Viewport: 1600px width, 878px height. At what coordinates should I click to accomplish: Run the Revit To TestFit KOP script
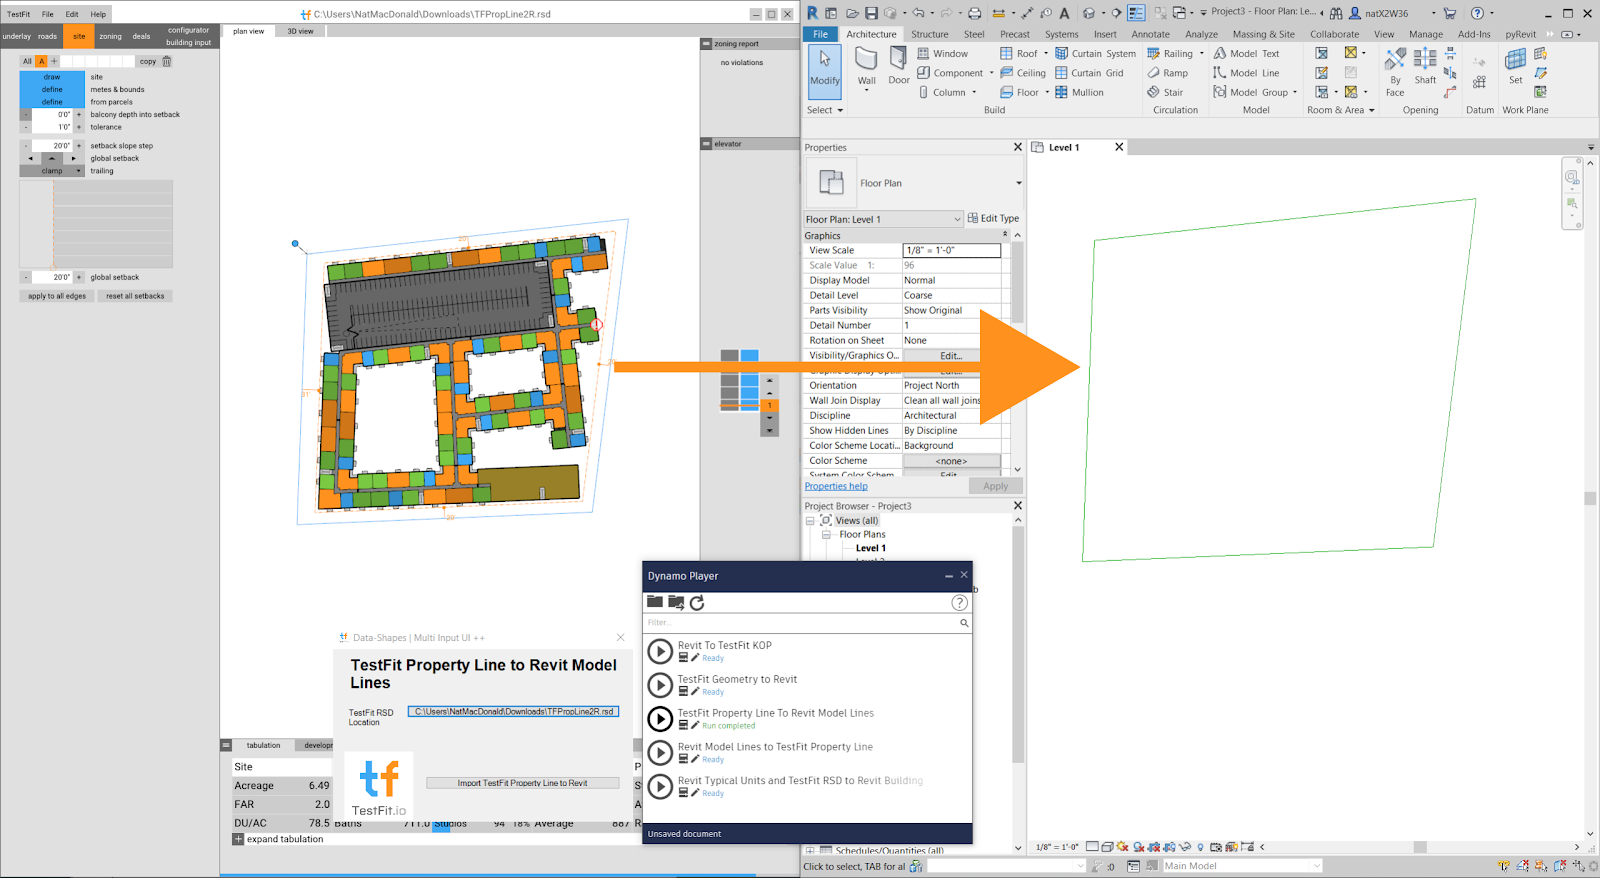click(x=660, y=651)
